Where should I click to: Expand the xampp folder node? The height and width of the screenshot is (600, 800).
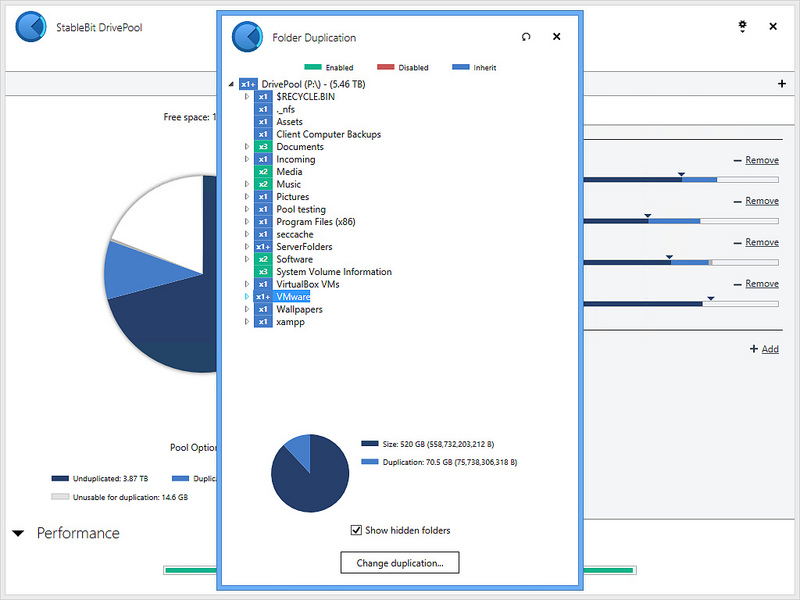click(x=247, y=321)
